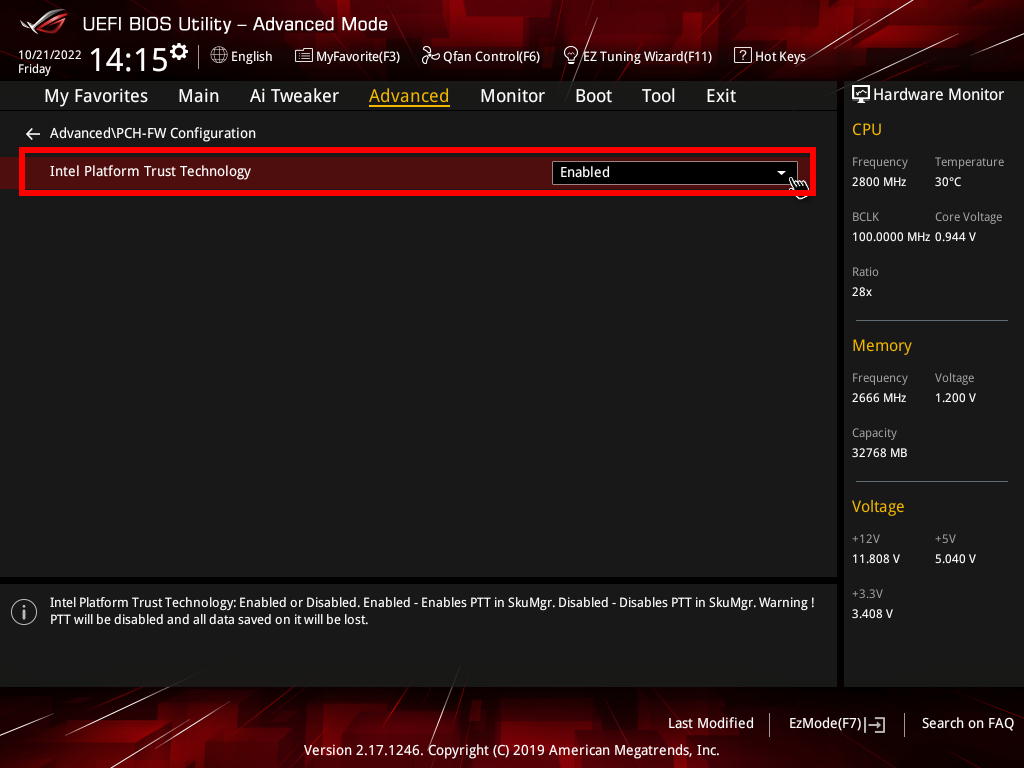Click Last Modified button

point(711,724)
